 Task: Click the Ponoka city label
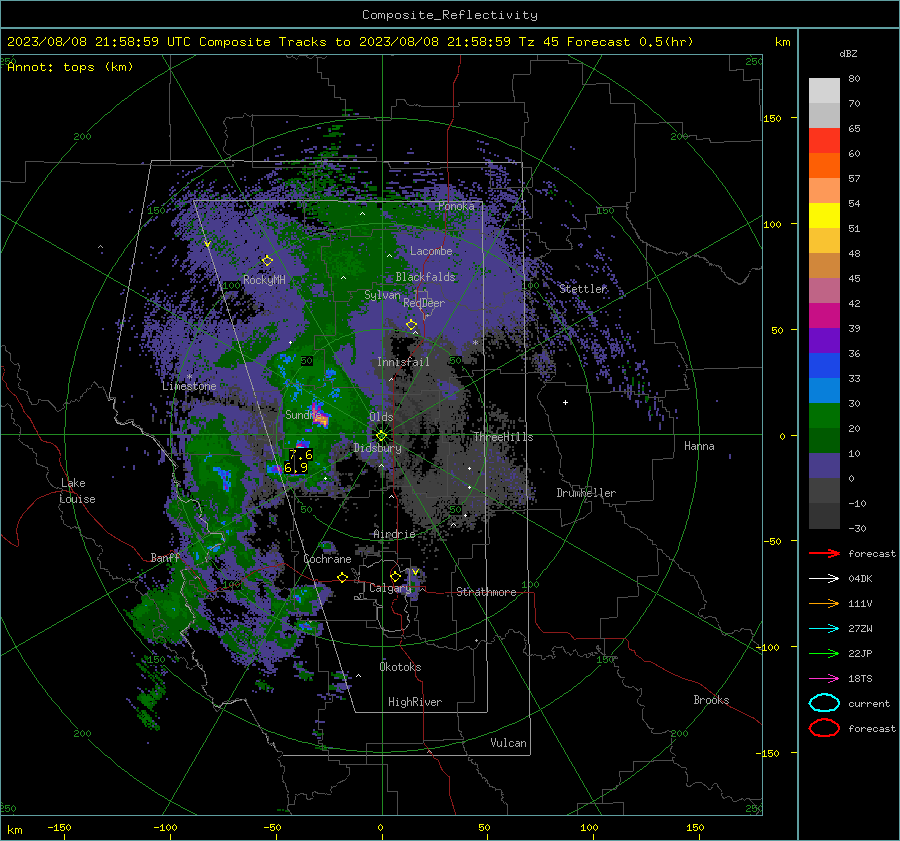point(456,206)
